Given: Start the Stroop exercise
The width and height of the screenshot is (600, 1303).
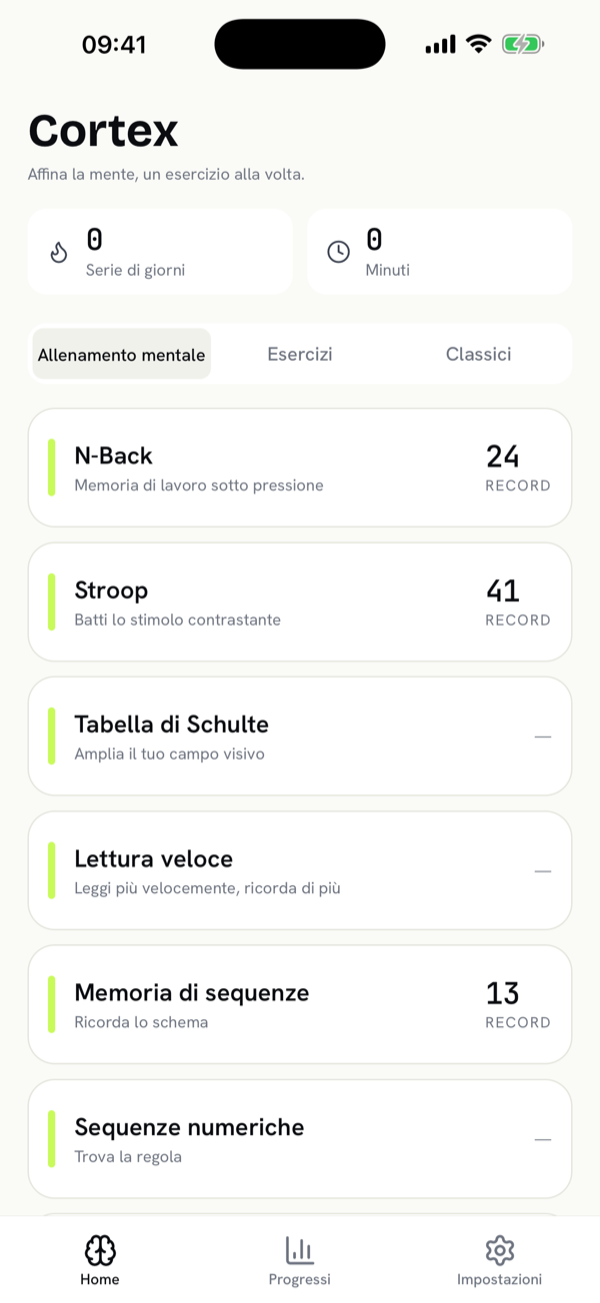Looking at the screenshot, I should pos(300,601).
